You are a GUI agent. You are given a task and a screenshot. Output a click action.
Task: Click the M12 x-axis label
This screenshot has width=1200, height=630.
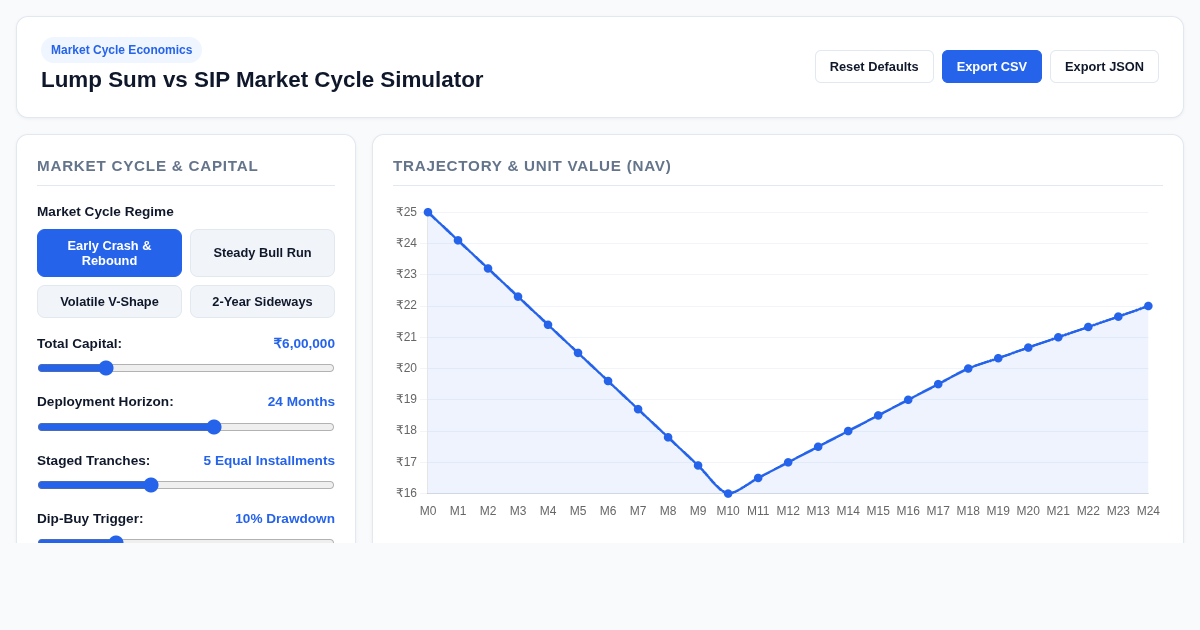click(x=788, y=511)
